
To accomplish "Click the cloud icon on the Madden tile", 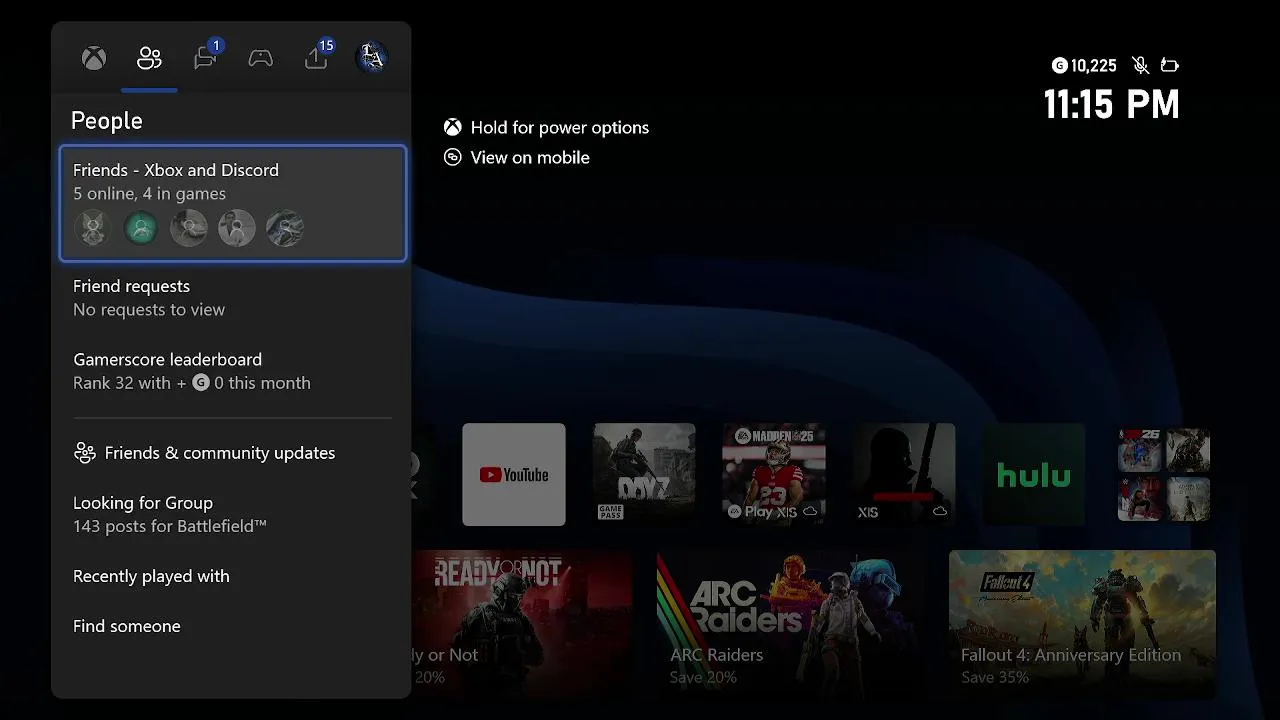I will pos(811,511).
